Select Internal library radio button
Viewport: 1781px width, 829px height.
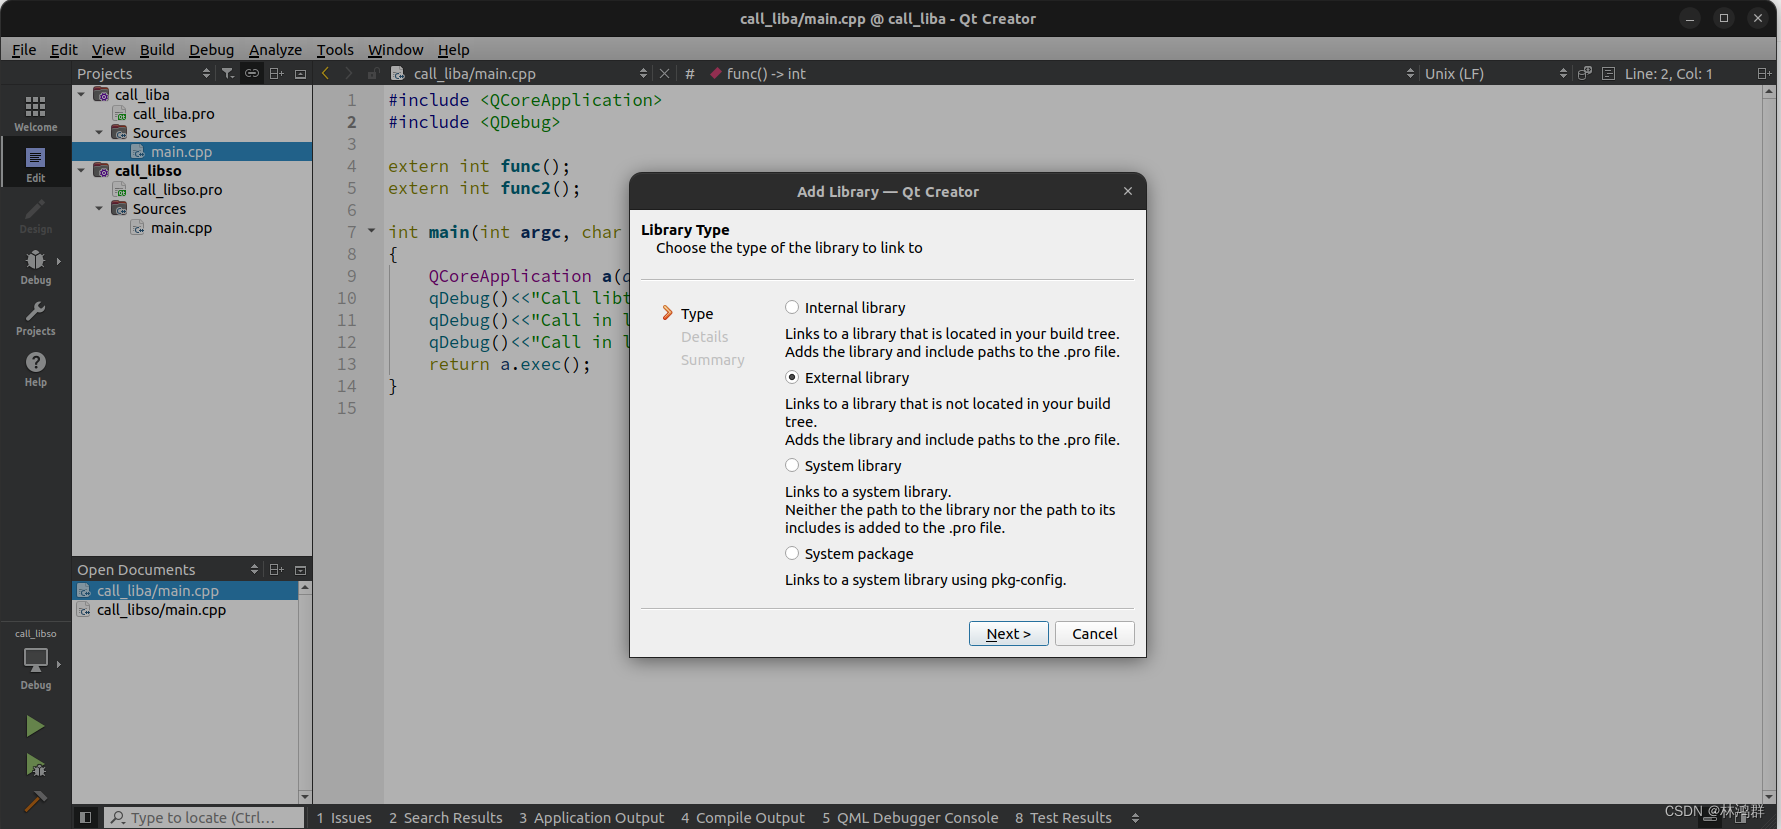click(792, 307)
